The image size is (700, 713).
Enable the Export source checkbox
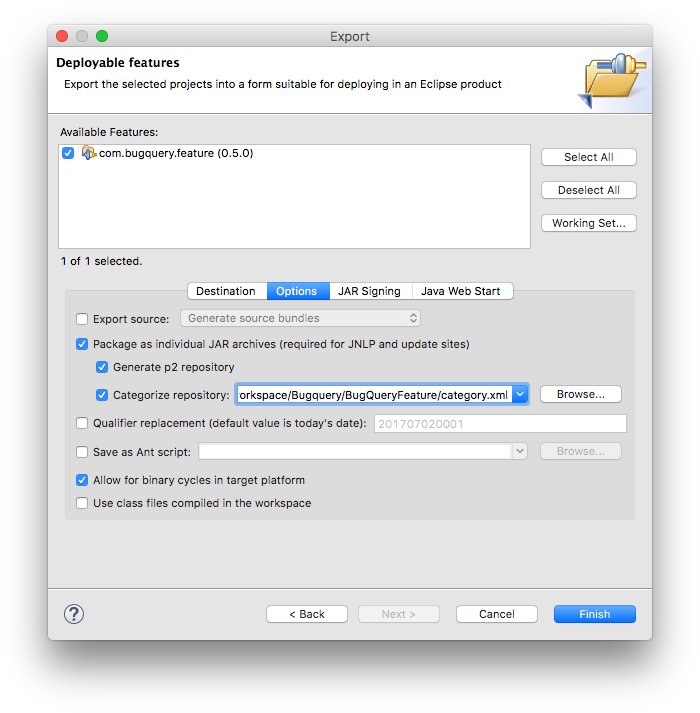click(x=82, y=319)
